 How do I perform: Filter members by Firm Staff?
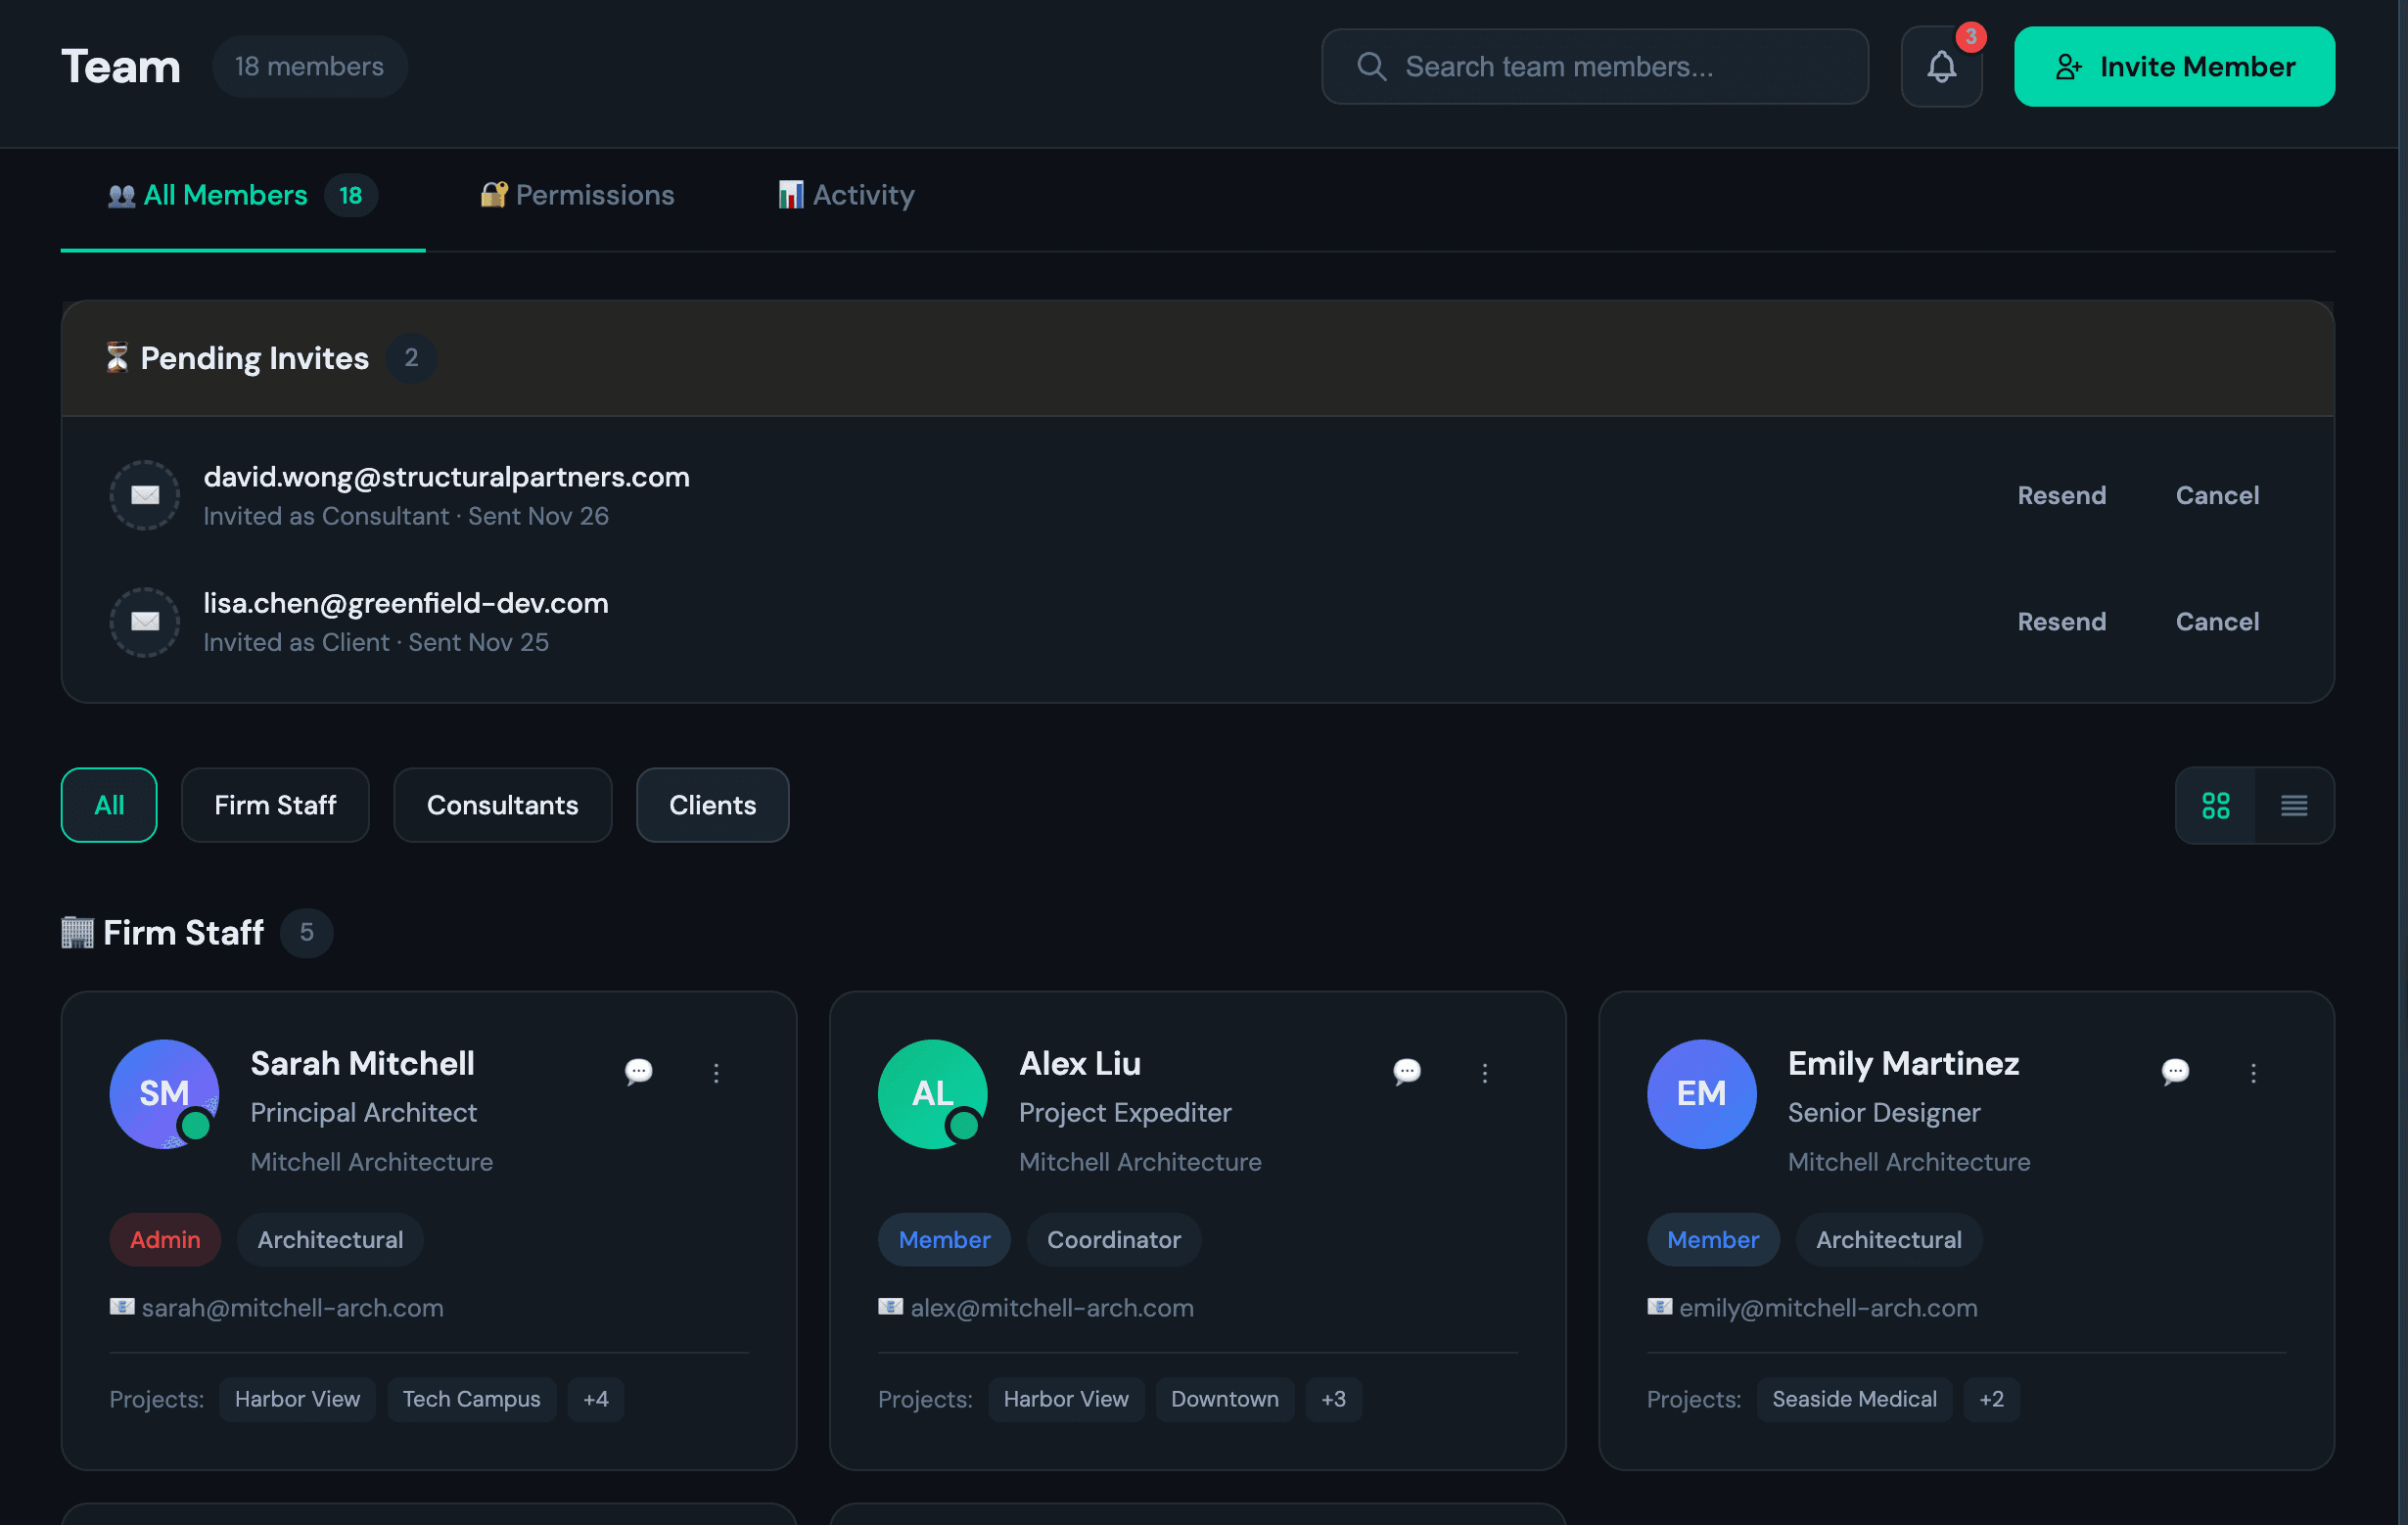click(x=275, y=805)
